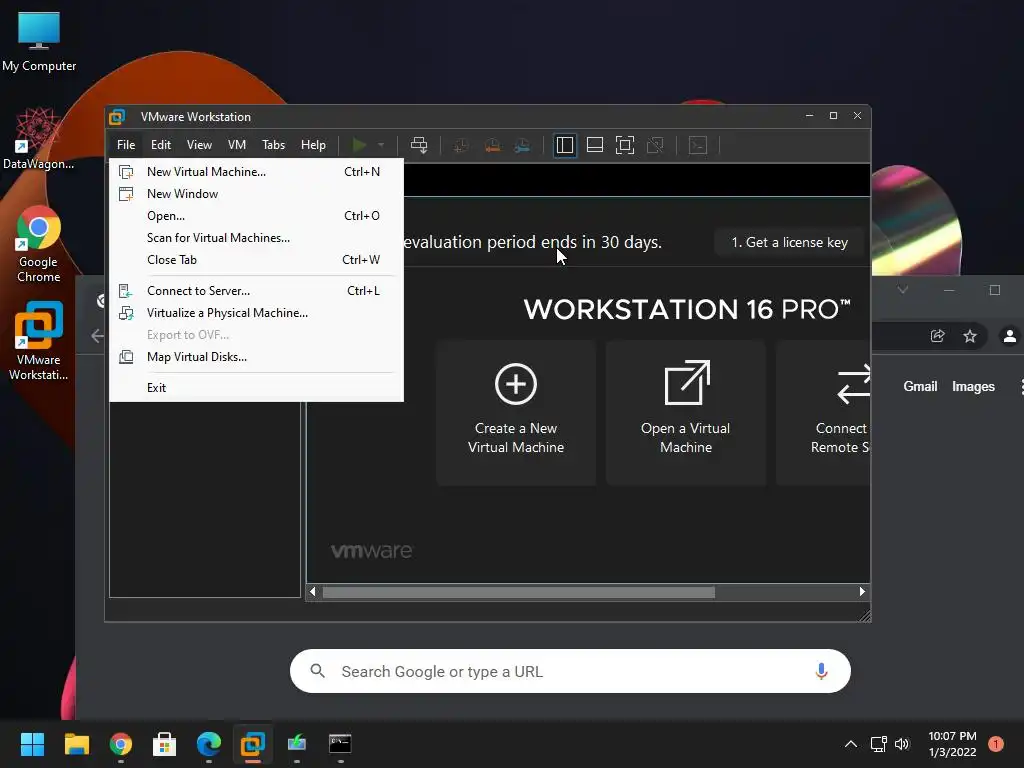Open the VM menu

pos(237,145)
